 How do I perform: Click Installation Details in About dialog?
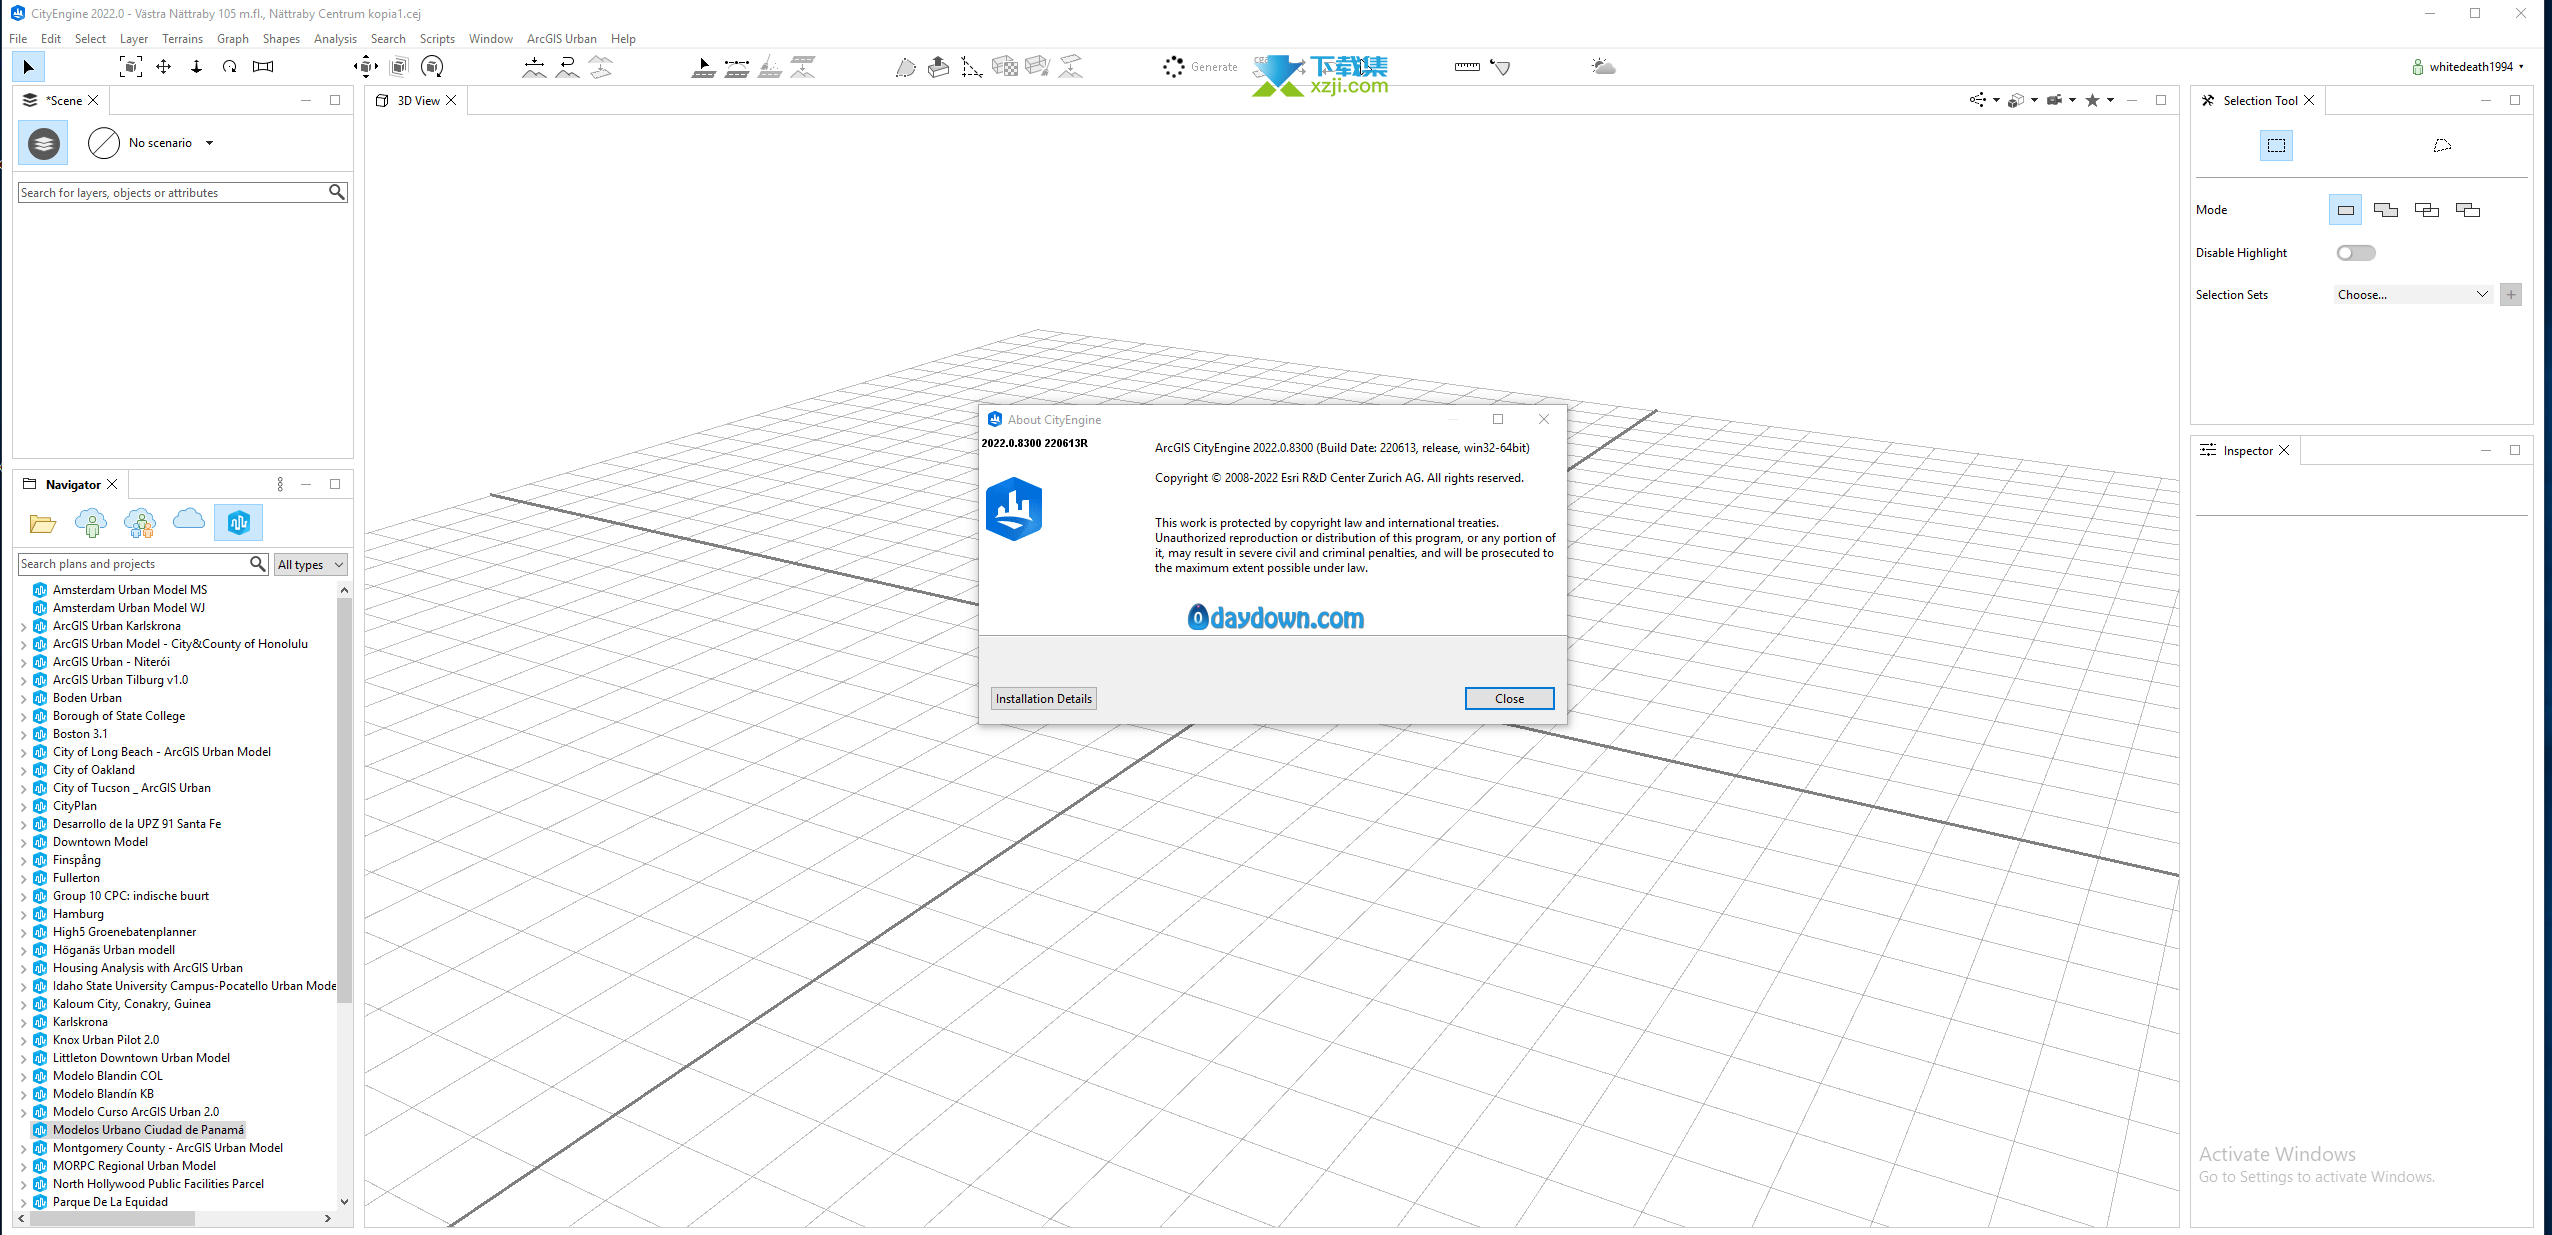(1043, 698)
